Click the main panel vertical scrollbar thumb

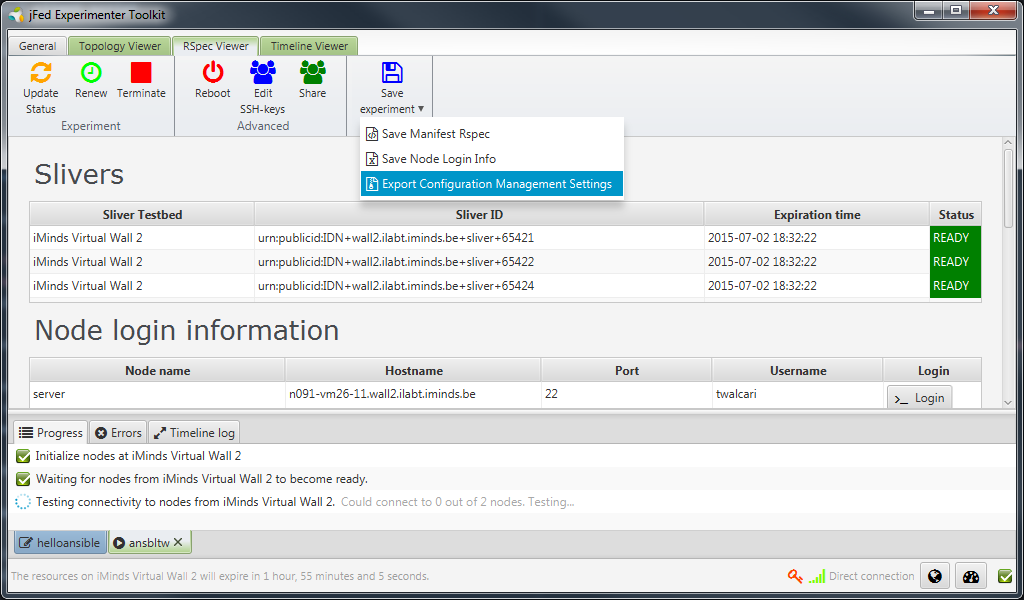(1008, 188)
